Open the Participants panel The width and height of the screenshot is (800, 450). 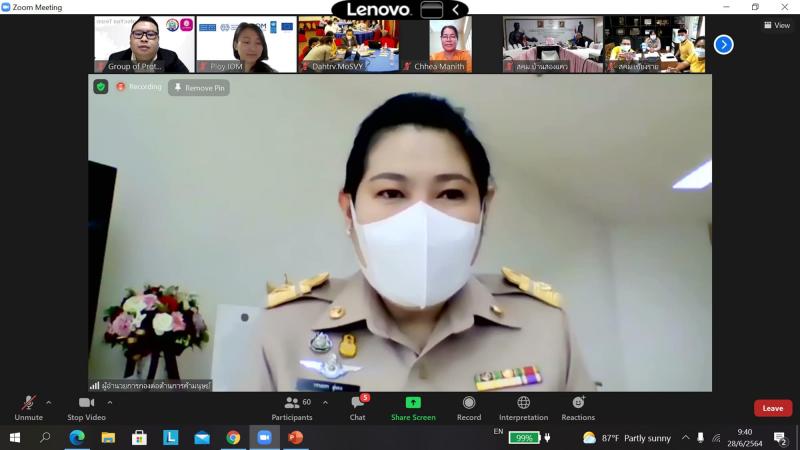coord(292,408)
